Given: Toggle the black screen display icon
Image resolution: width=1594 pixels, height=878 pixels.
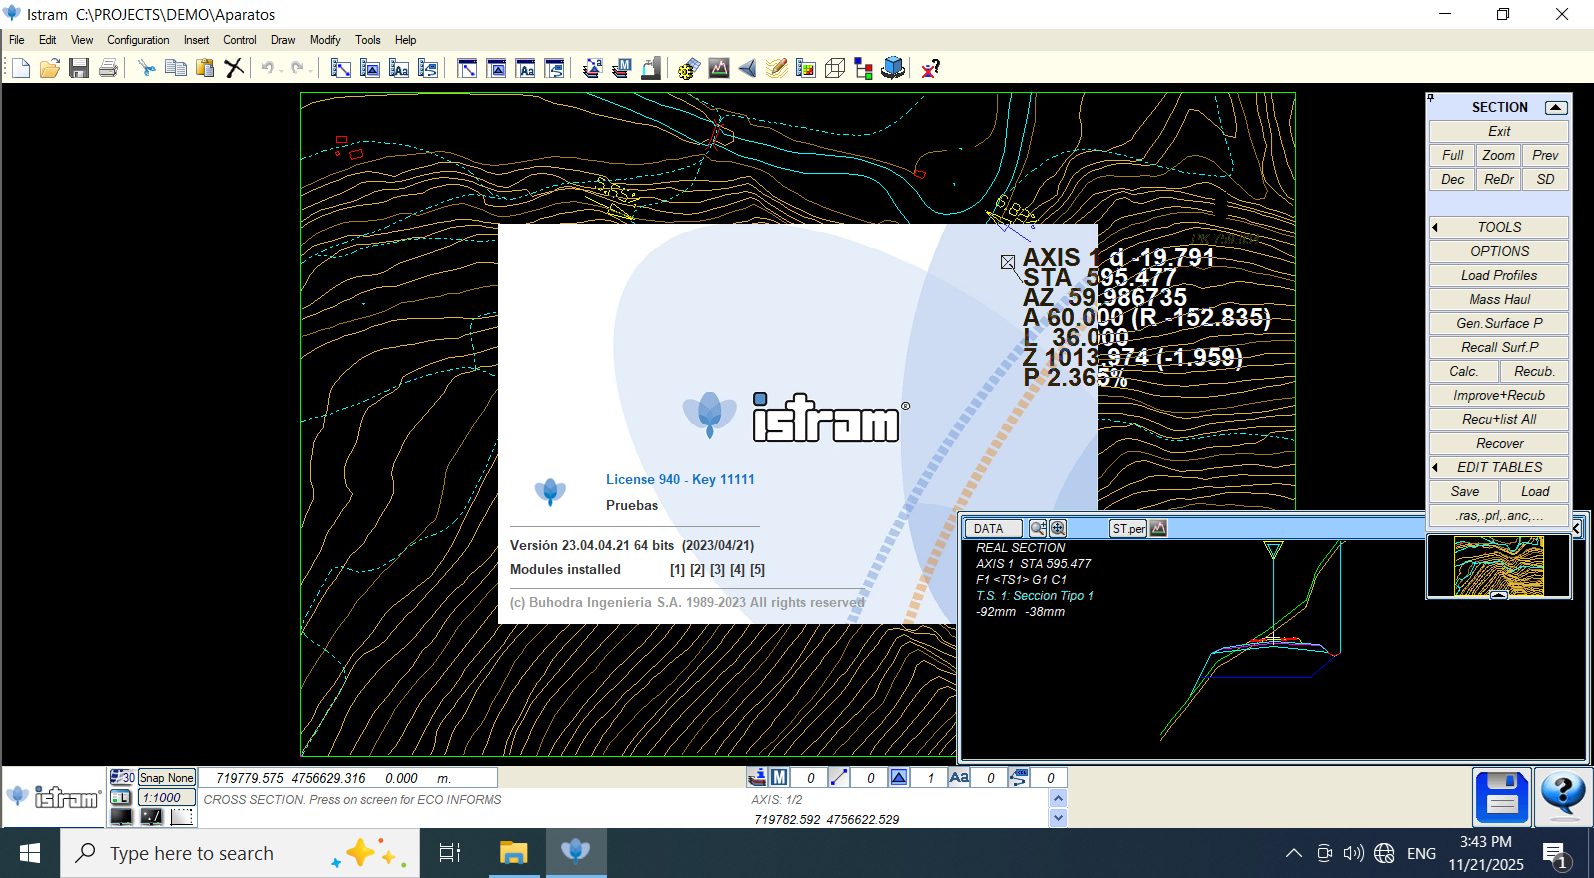Looking at the screenshot, I should pos(121,817).
